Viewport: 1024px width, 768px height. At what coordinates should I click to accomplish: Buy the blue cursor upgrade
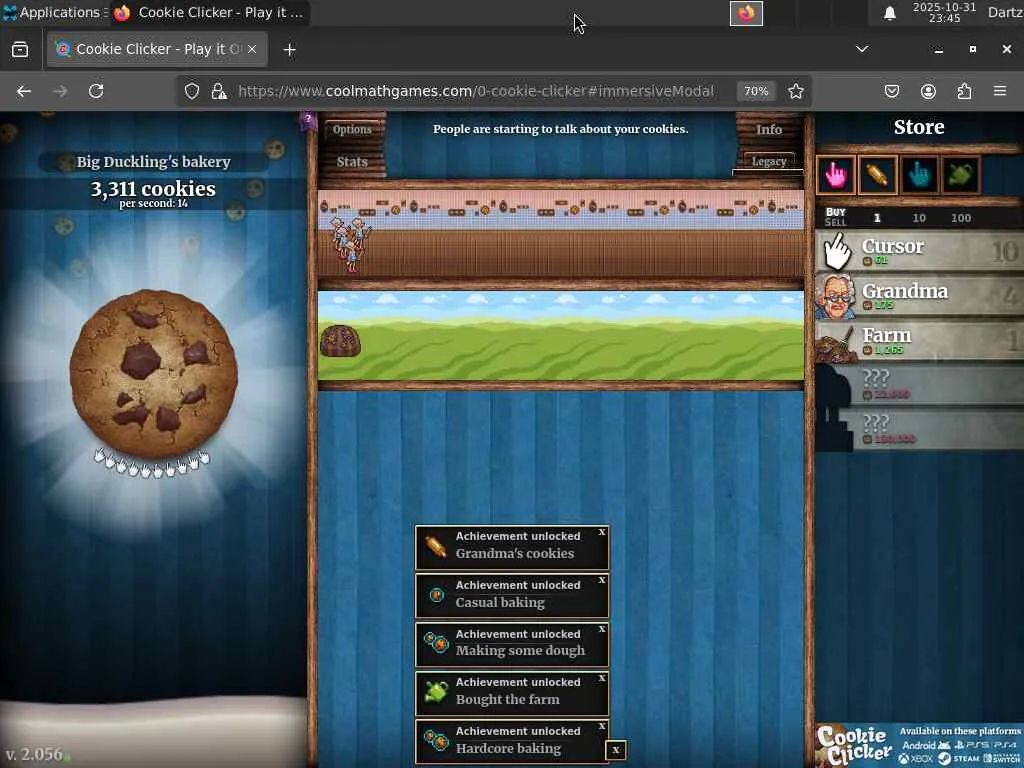919,175
